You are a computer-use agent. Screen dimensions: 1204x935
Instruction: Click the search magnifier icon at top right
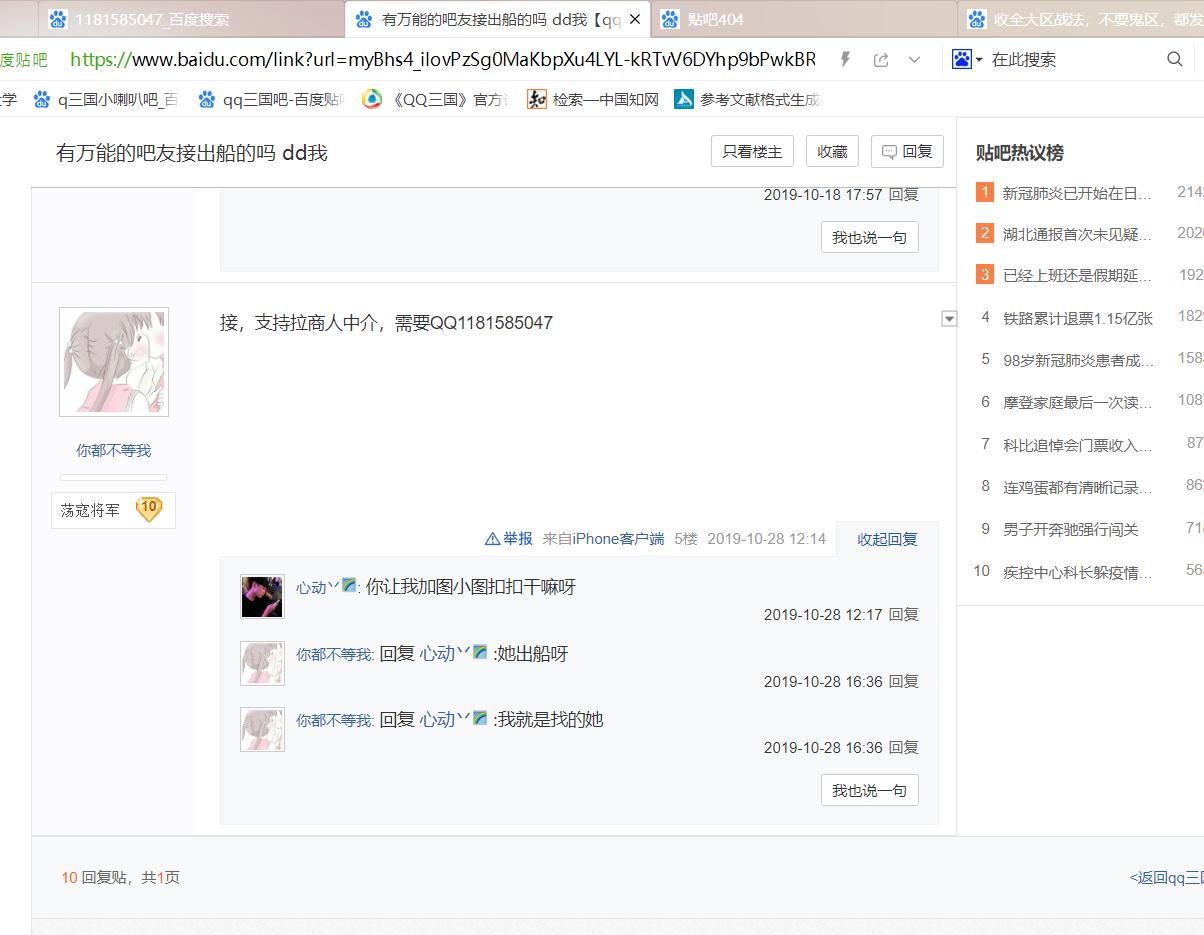click(x=1175, y=59)
